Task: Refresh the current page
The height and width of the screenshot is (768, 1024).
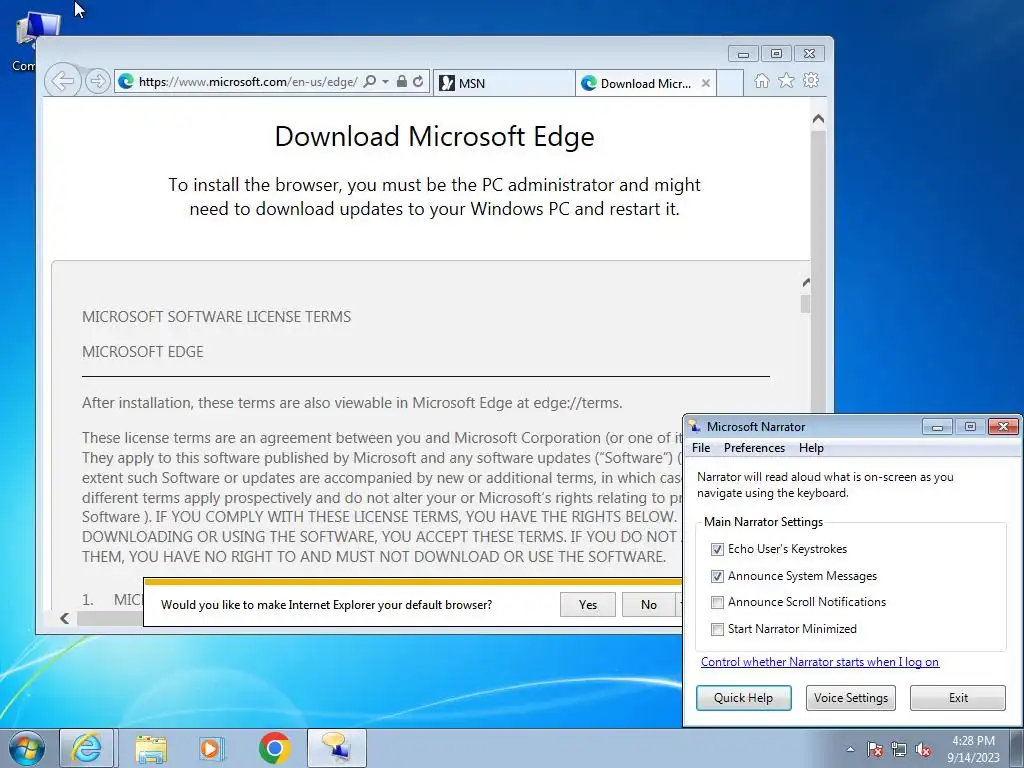Action: click(418, 82)
